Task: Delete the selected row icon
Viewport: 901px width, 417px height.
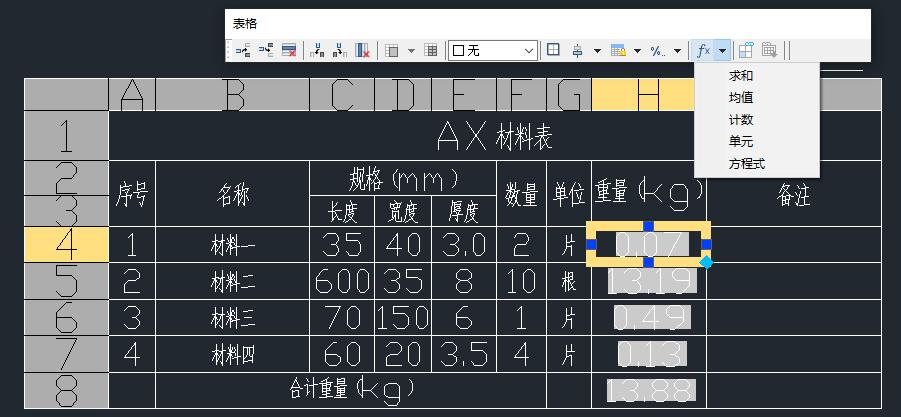Action: (289, 51)
